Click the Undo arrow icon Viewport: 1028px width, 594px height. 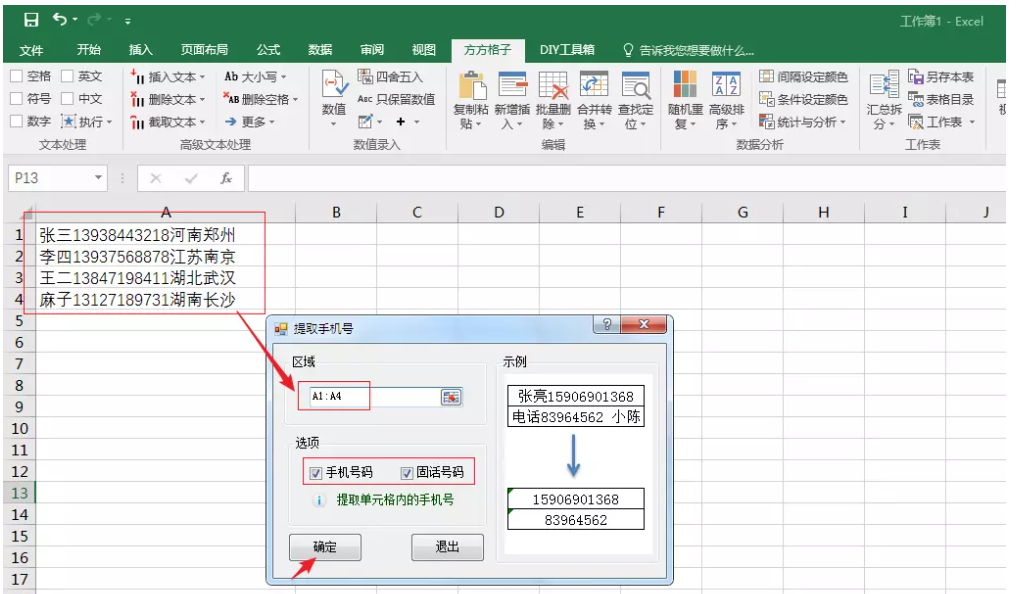pos(60,20)
